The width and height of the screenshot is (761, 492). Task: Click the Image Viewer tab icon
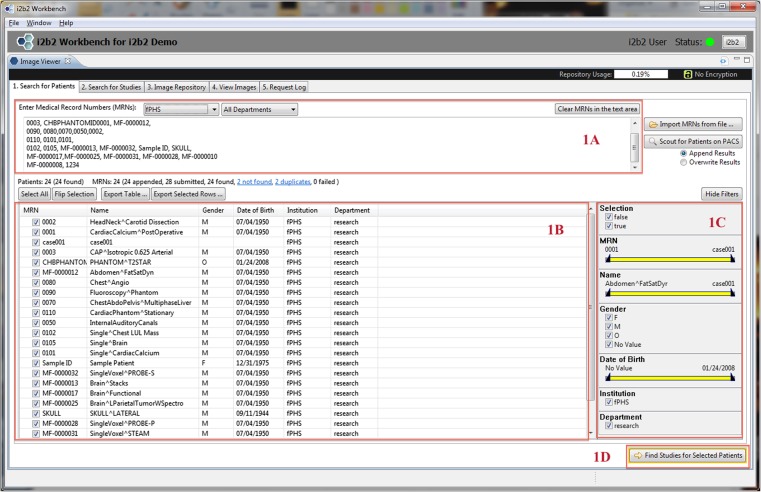pos(14,62)
